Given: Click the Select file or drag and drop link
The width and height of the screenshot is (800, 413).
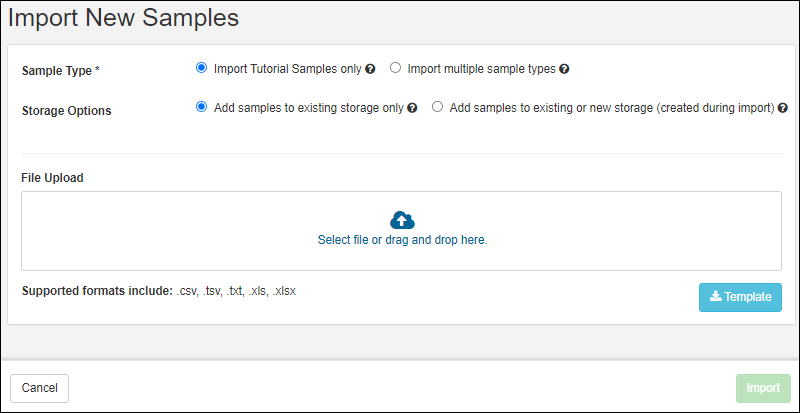Looking at the screenshot, I should point(402,240).
